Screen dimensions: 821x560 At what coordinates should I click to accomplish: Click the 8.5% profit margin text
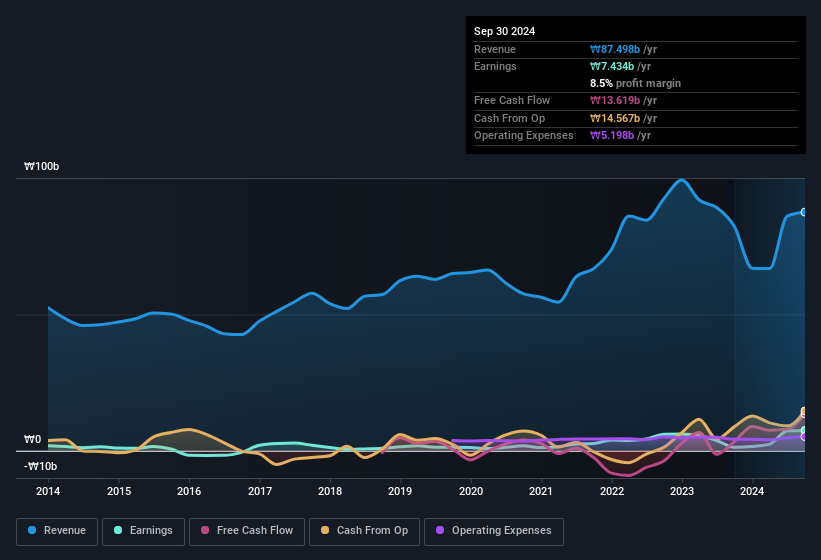point(635,83)
